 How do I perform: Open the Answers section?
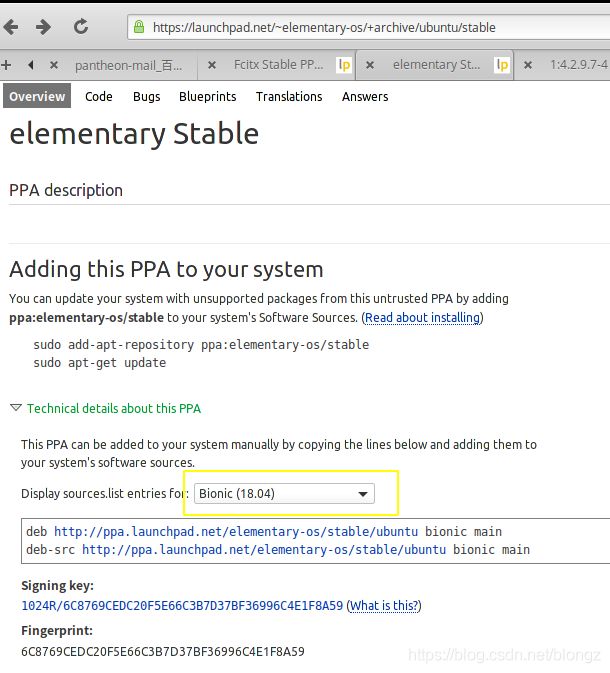[365, 97]
